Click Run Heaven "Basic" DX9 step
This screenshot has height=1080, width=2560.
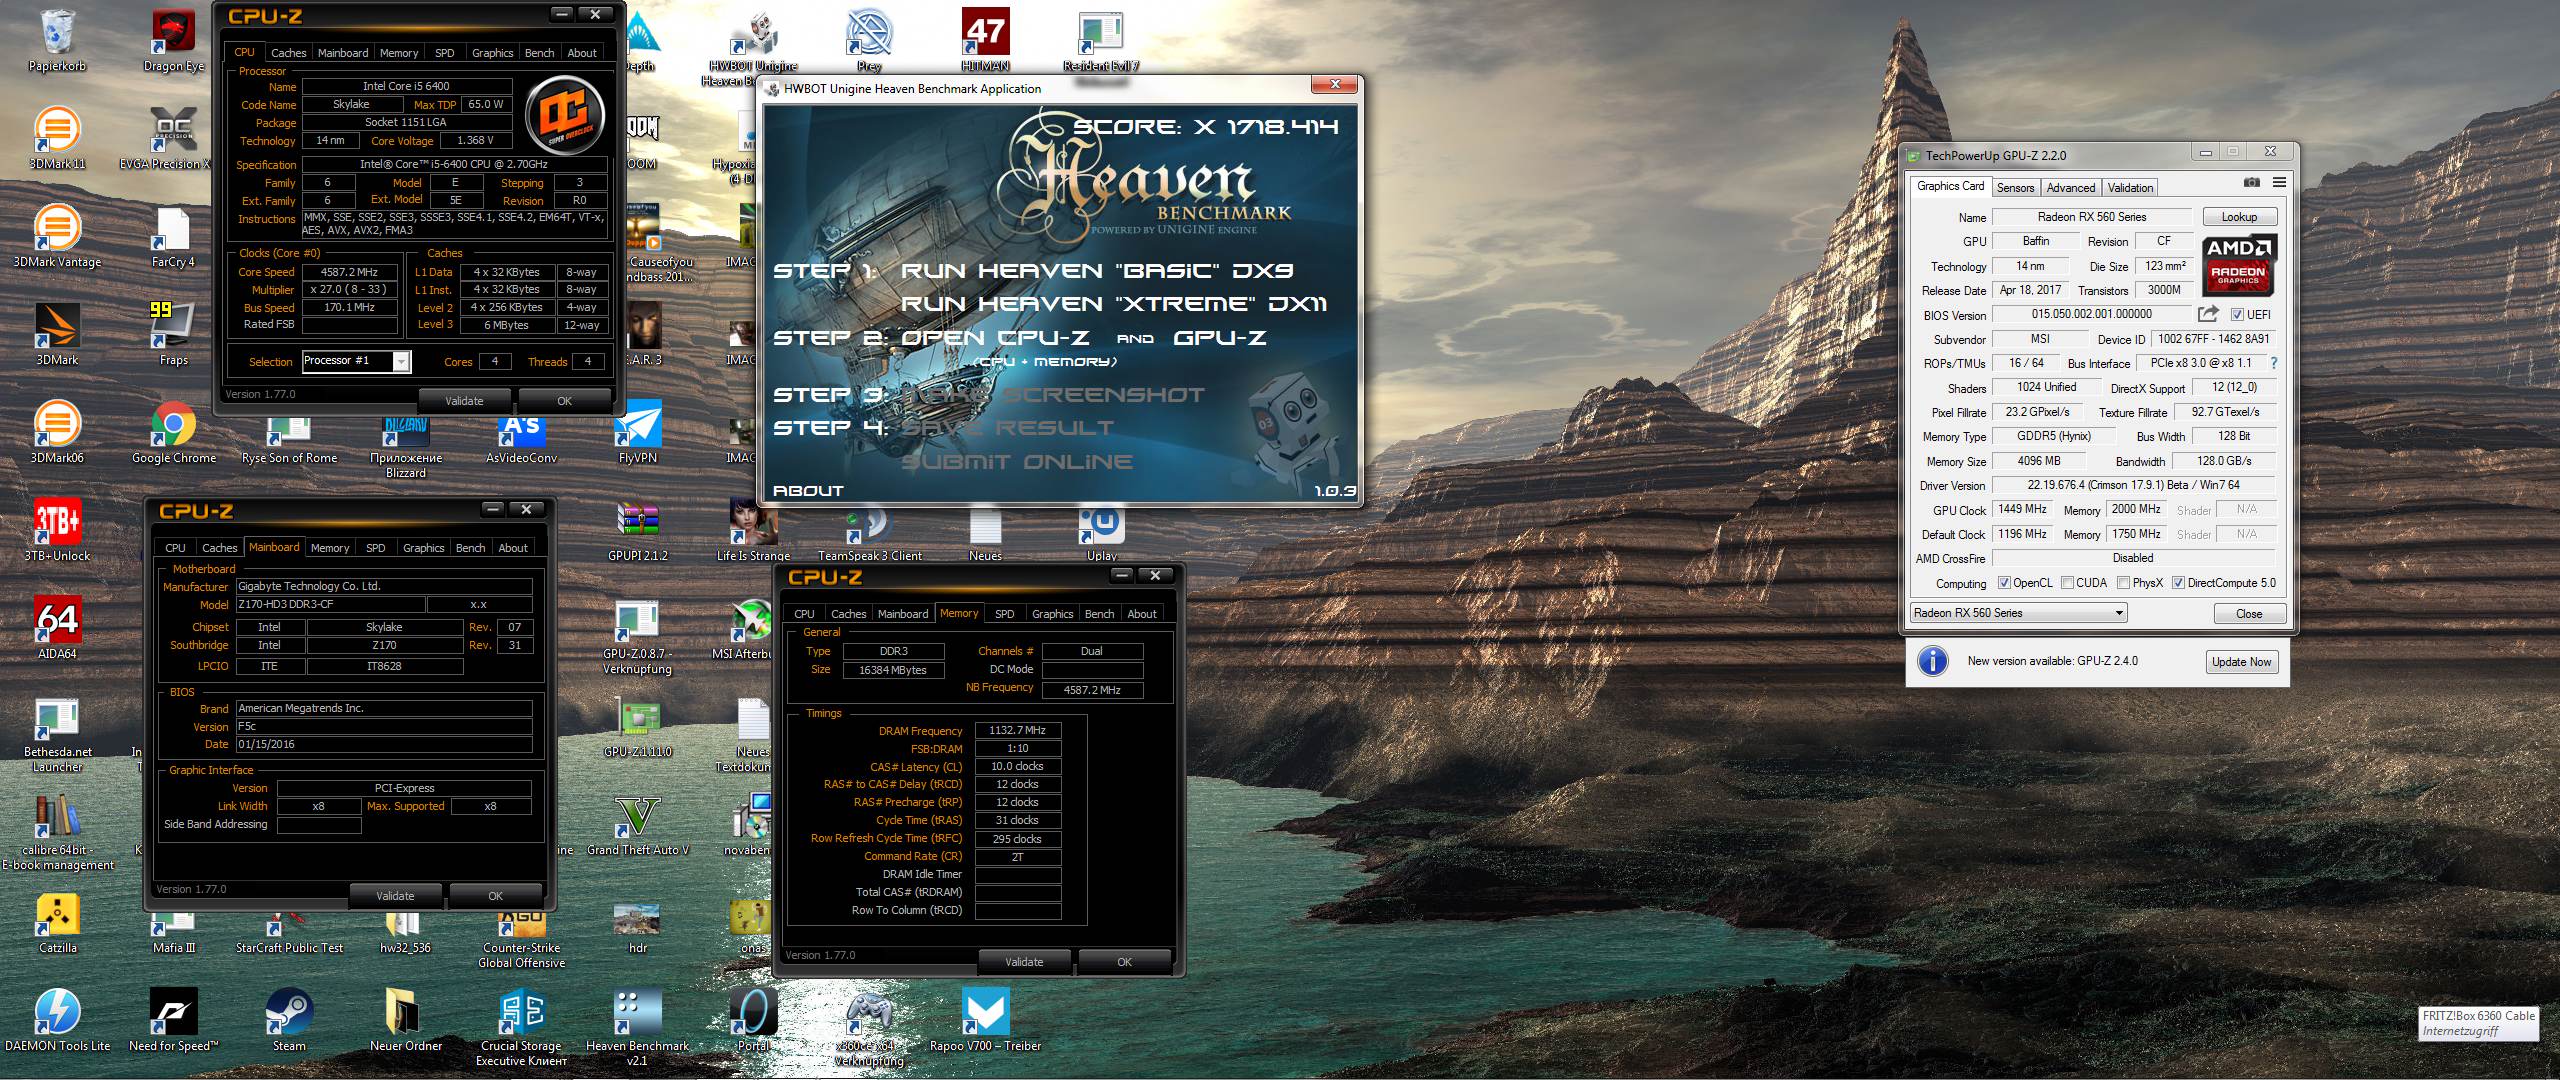point(1097,271)
